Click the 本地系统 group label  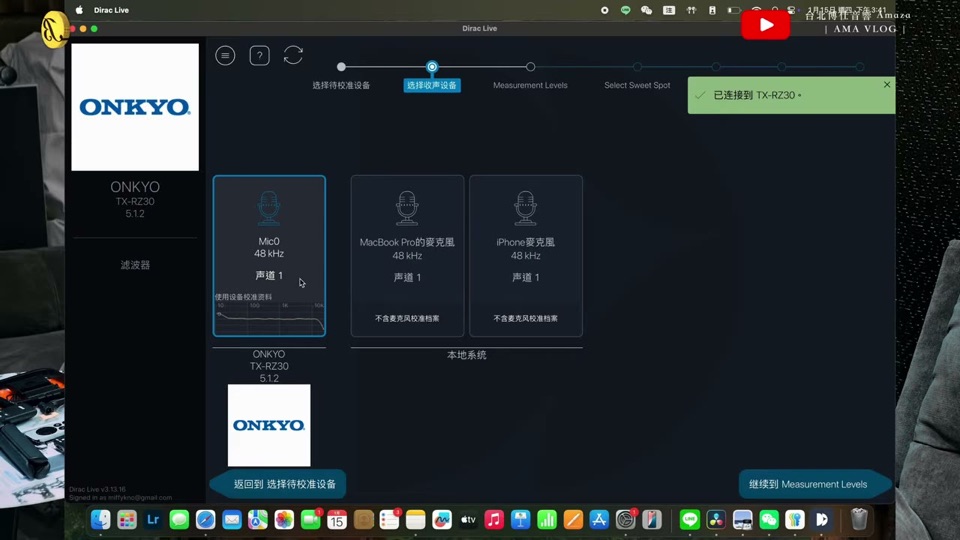pos(467,355)
